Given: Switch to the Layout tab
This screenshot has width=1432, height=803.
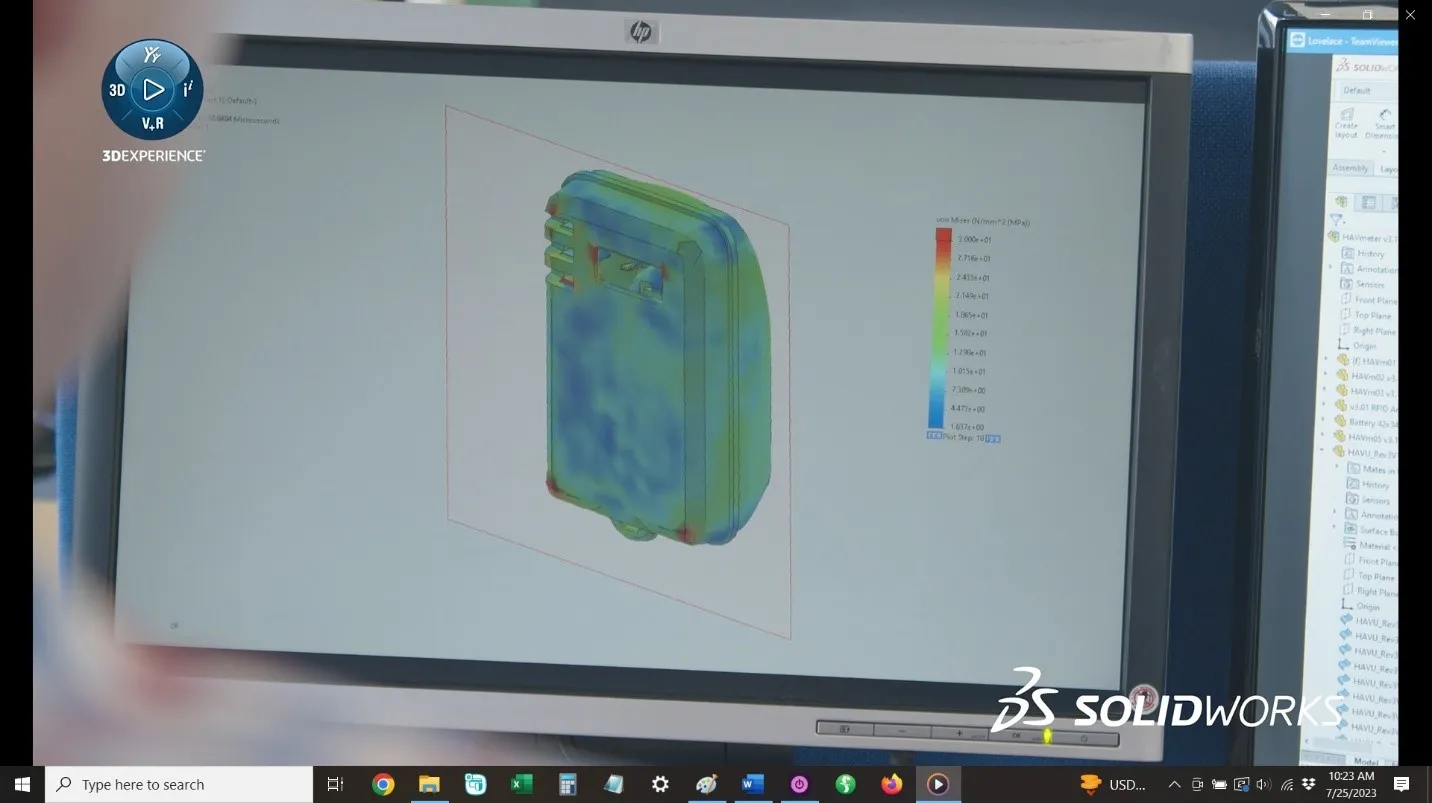Looking at the screenshot, I should 1390,170.
